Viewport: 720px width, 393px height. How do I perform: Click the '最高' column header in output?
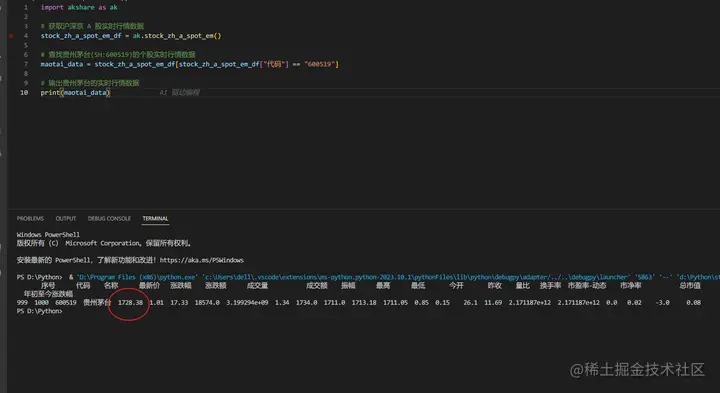coord(383,286)
